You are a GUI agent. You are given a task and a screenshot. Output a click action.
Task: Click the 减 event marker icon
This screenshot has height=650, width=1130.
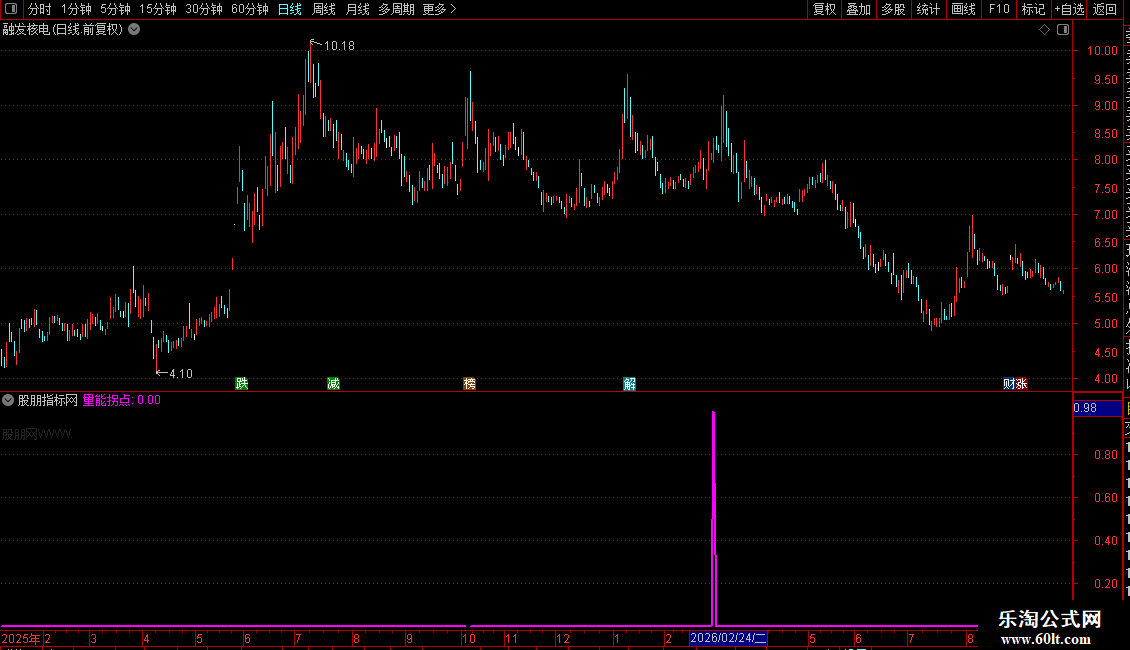[333, 383]
